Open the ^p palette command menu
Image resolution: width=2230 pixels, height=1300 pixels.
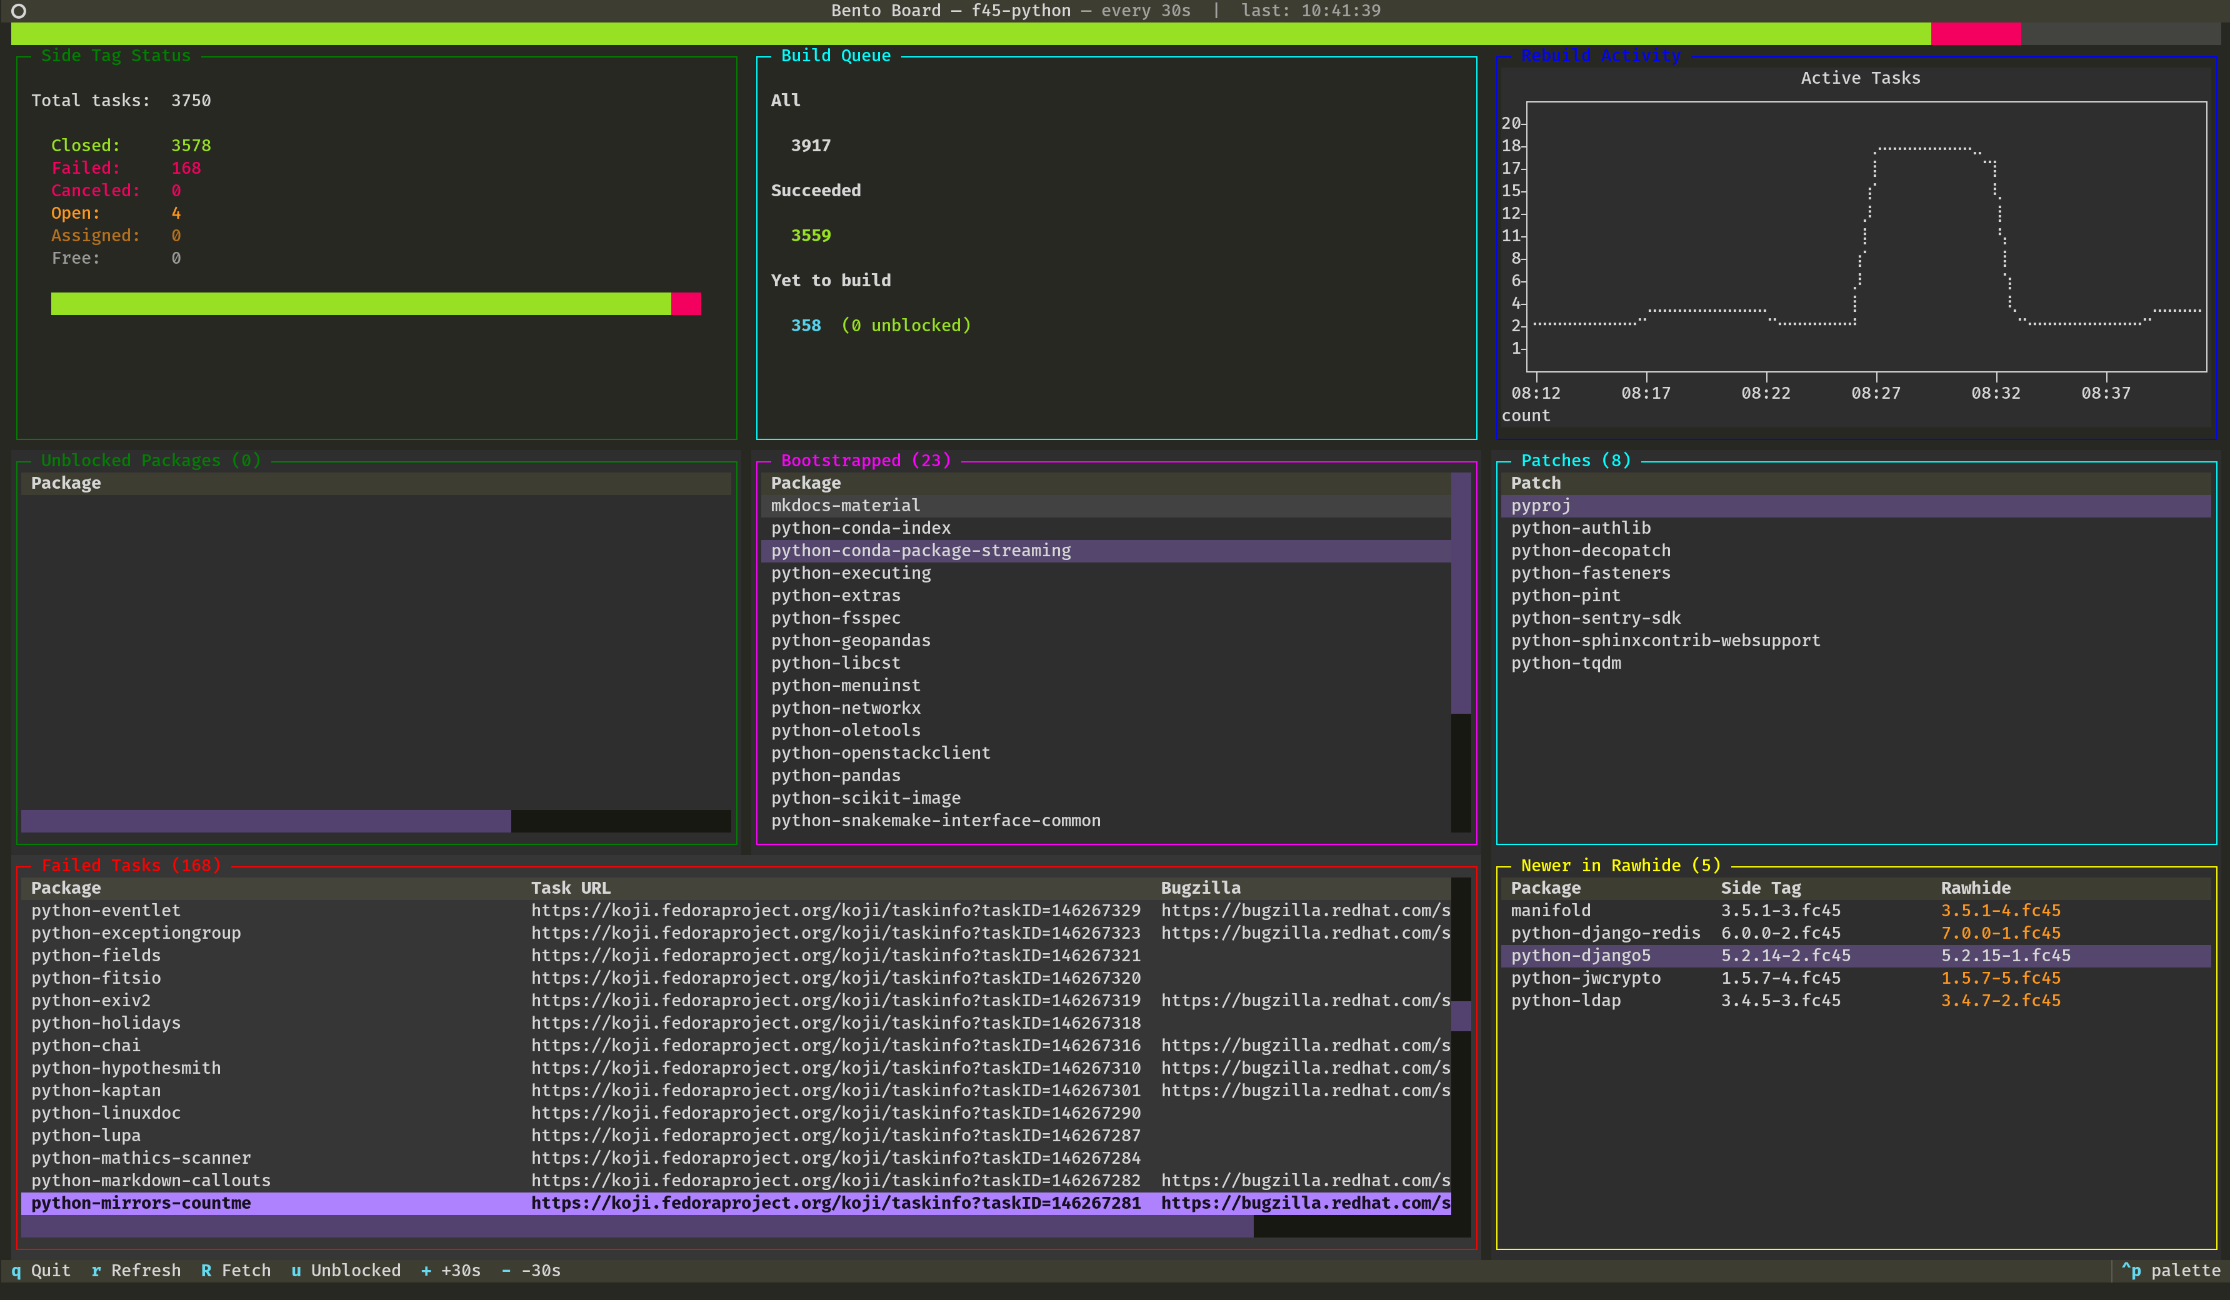pos(2171,1270)
